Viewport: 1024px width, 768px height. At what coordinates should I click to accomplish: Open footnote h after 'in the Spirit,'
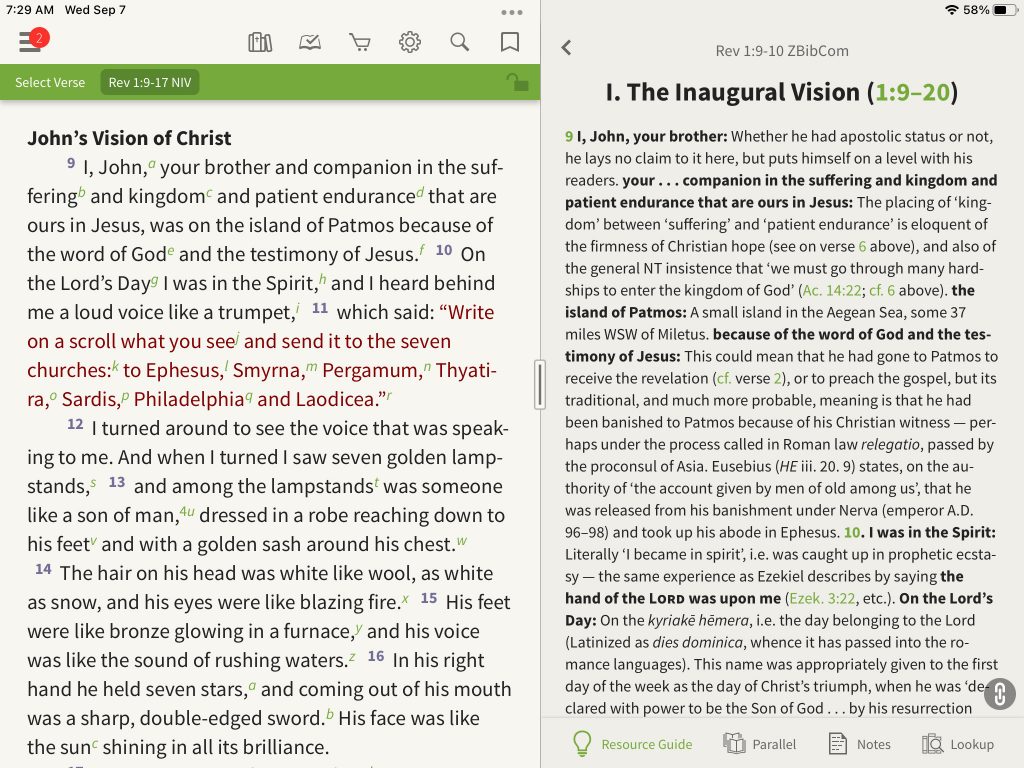(323, 278)
